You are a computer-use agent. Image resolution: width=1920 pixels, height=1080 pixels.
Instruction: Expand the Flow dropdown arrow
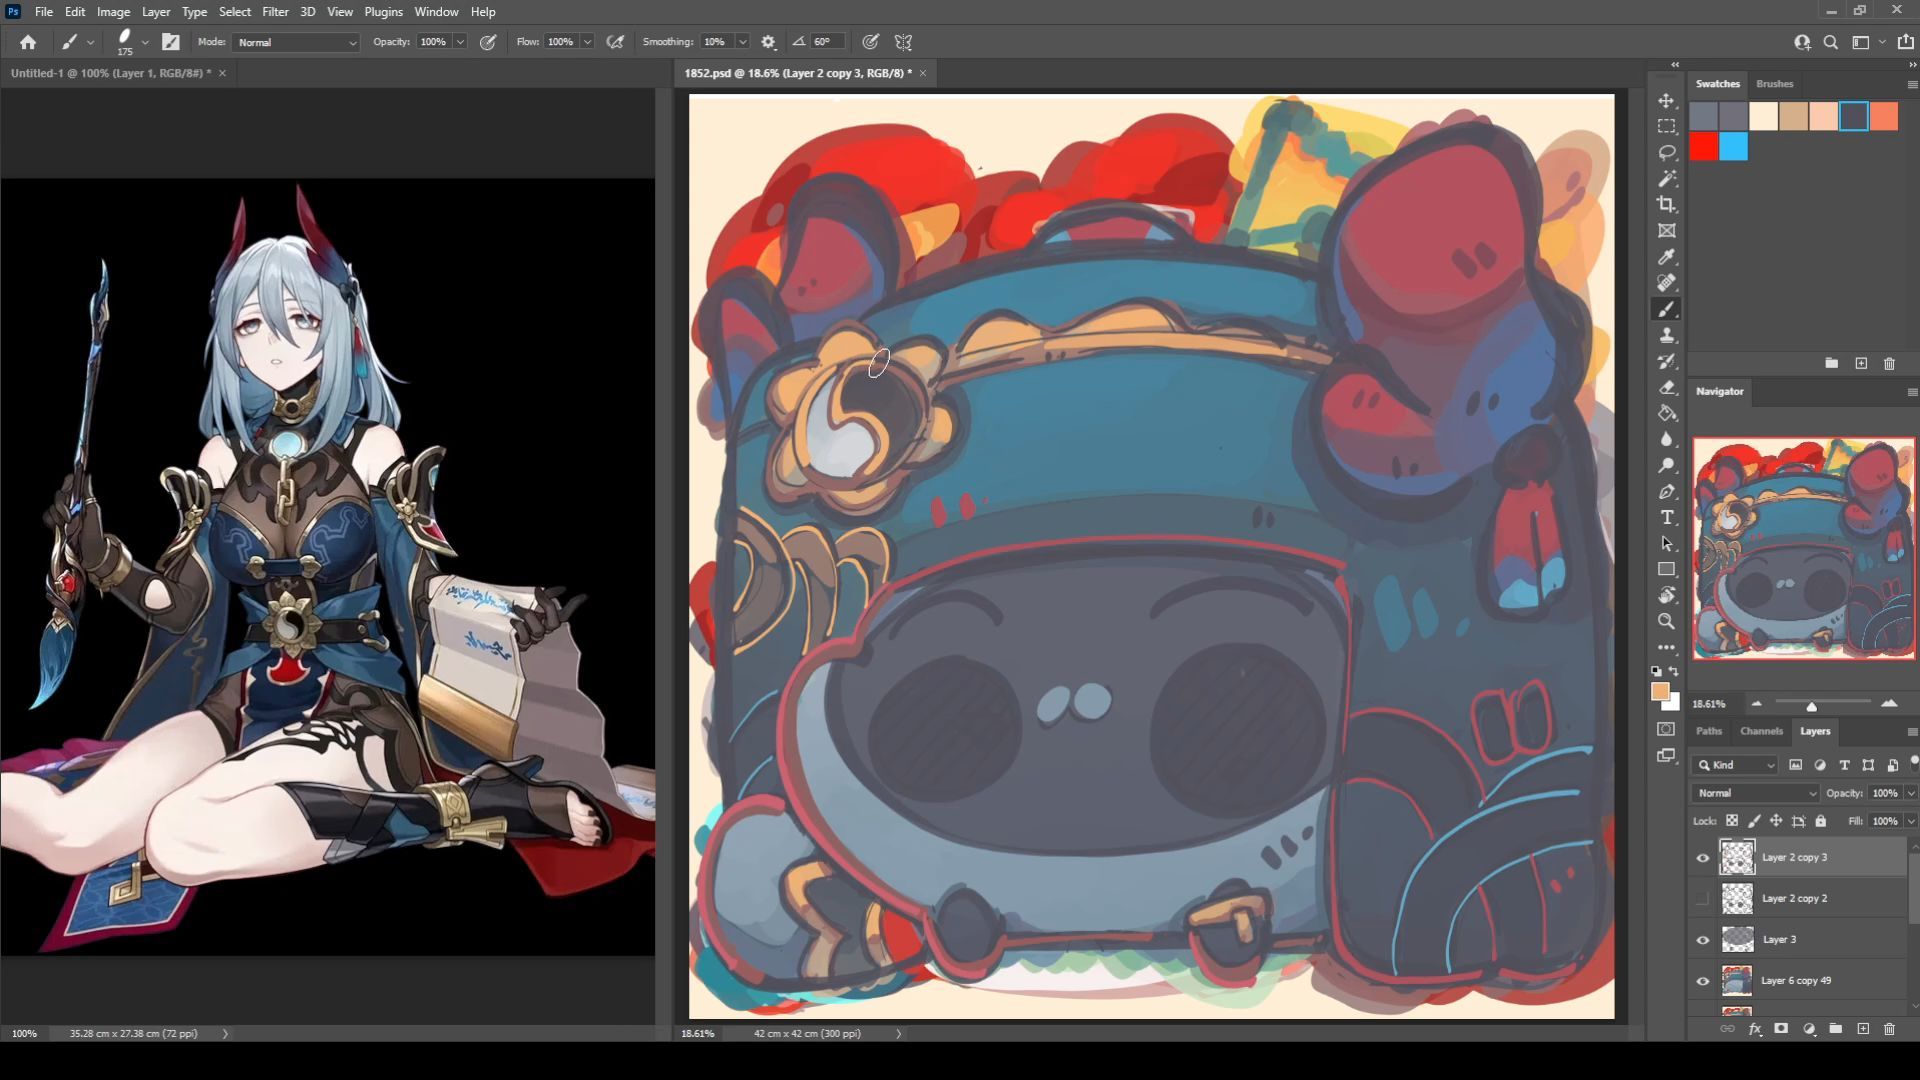point(587,42)
